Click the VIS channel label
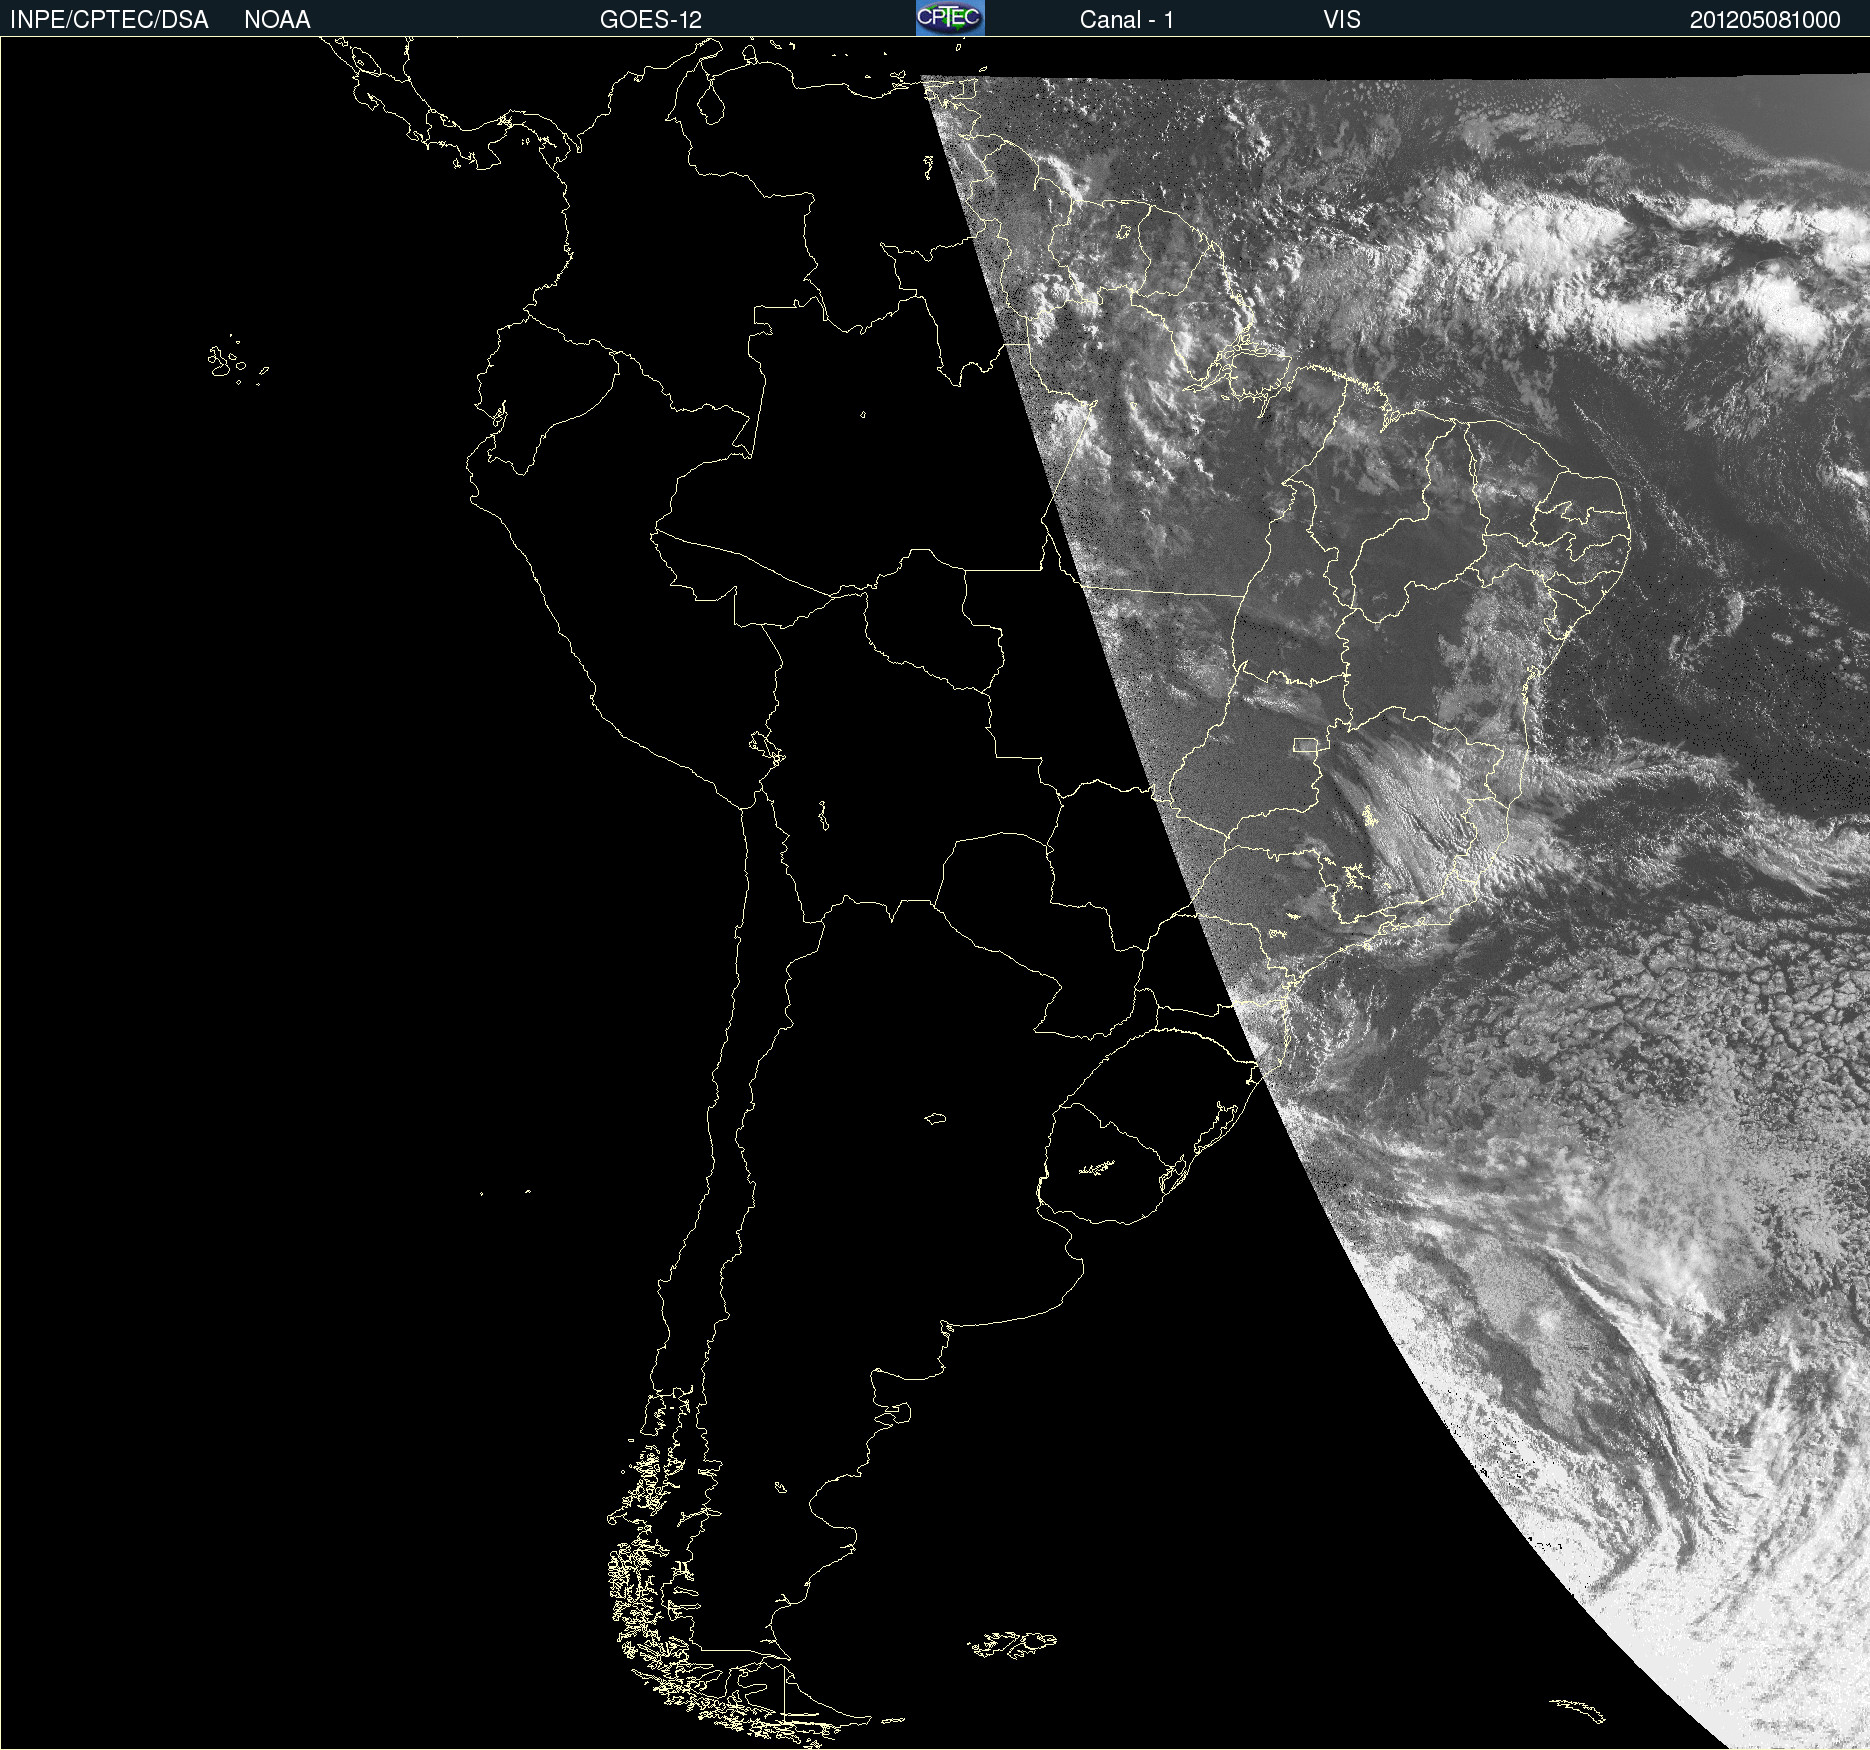The height and width of the screenshot is (1750, 1870). (1342, 20)
